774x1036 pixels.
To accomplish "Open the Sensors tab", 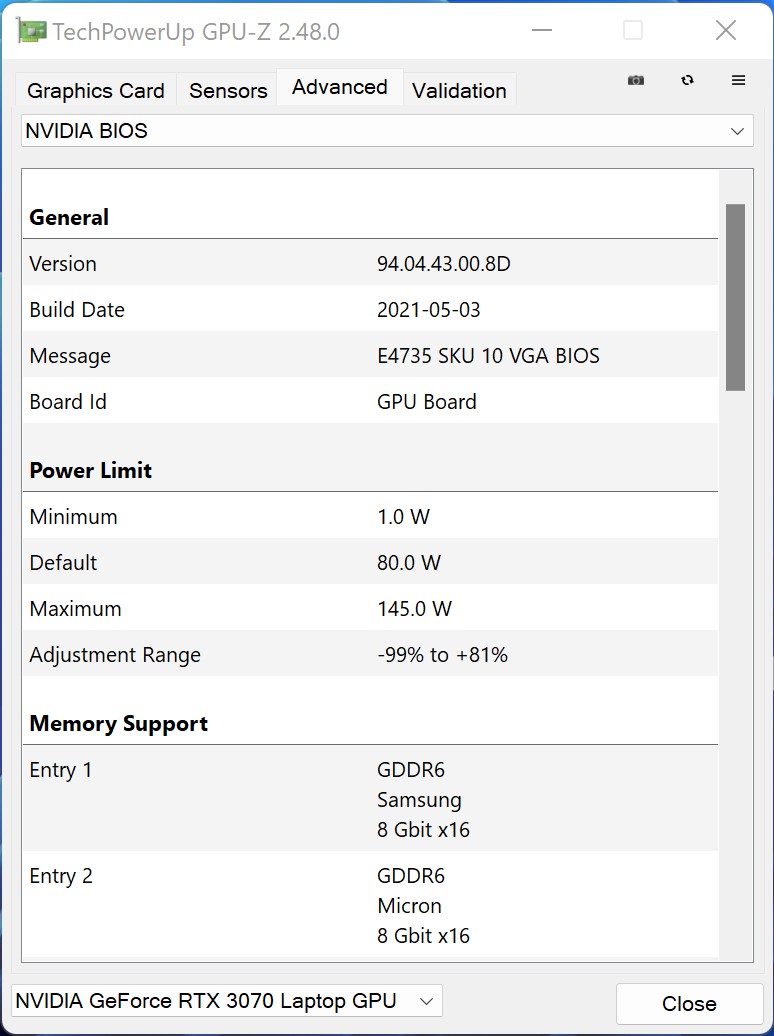I will pos(228,90).
